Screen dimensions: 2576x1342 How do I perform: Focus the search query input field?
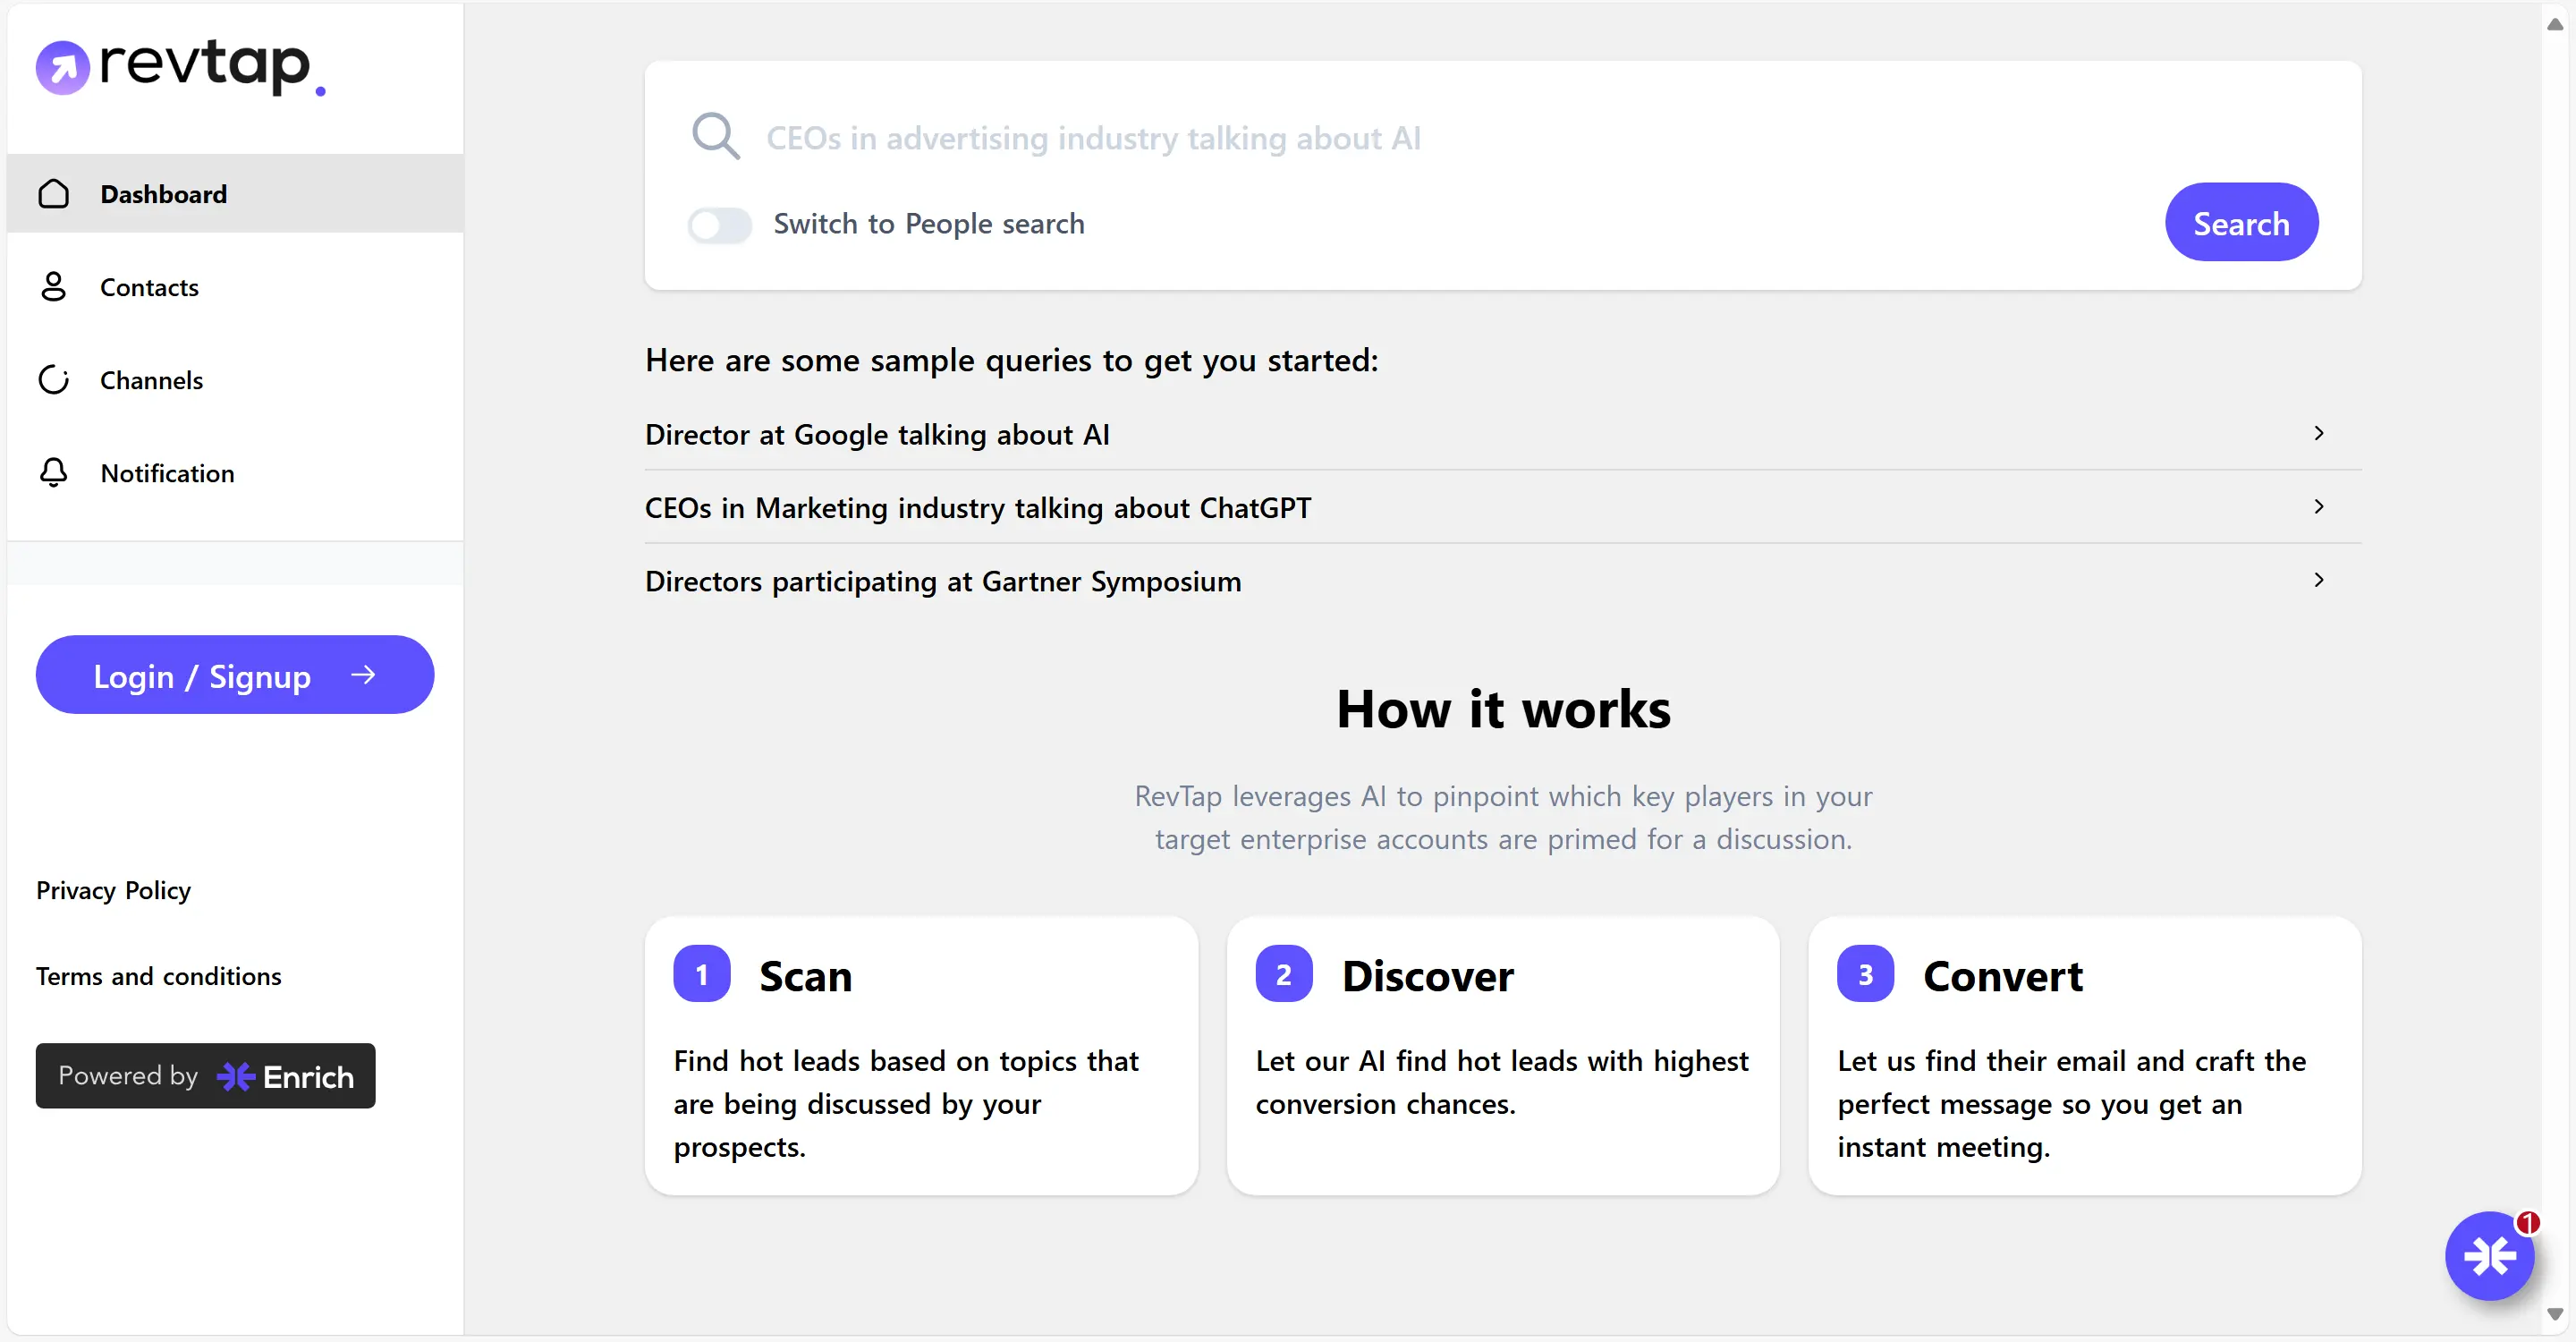[x=1400, y=138]
